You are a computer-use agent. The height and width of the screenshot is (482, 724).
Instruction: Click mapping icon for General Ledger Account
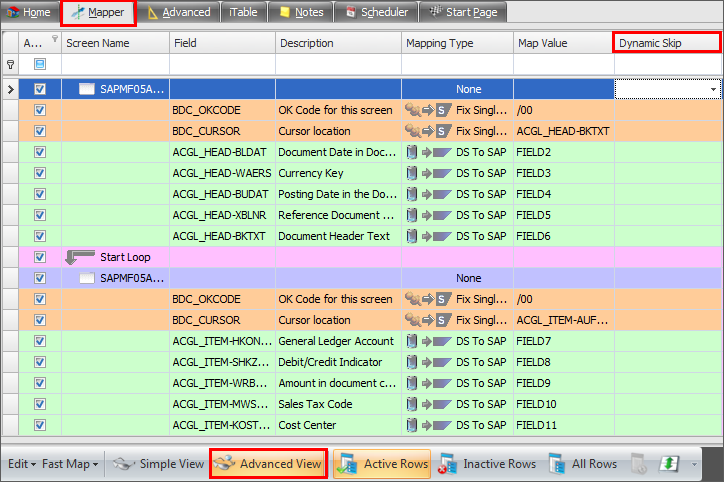pyautogui.click(x=428, y=341)
